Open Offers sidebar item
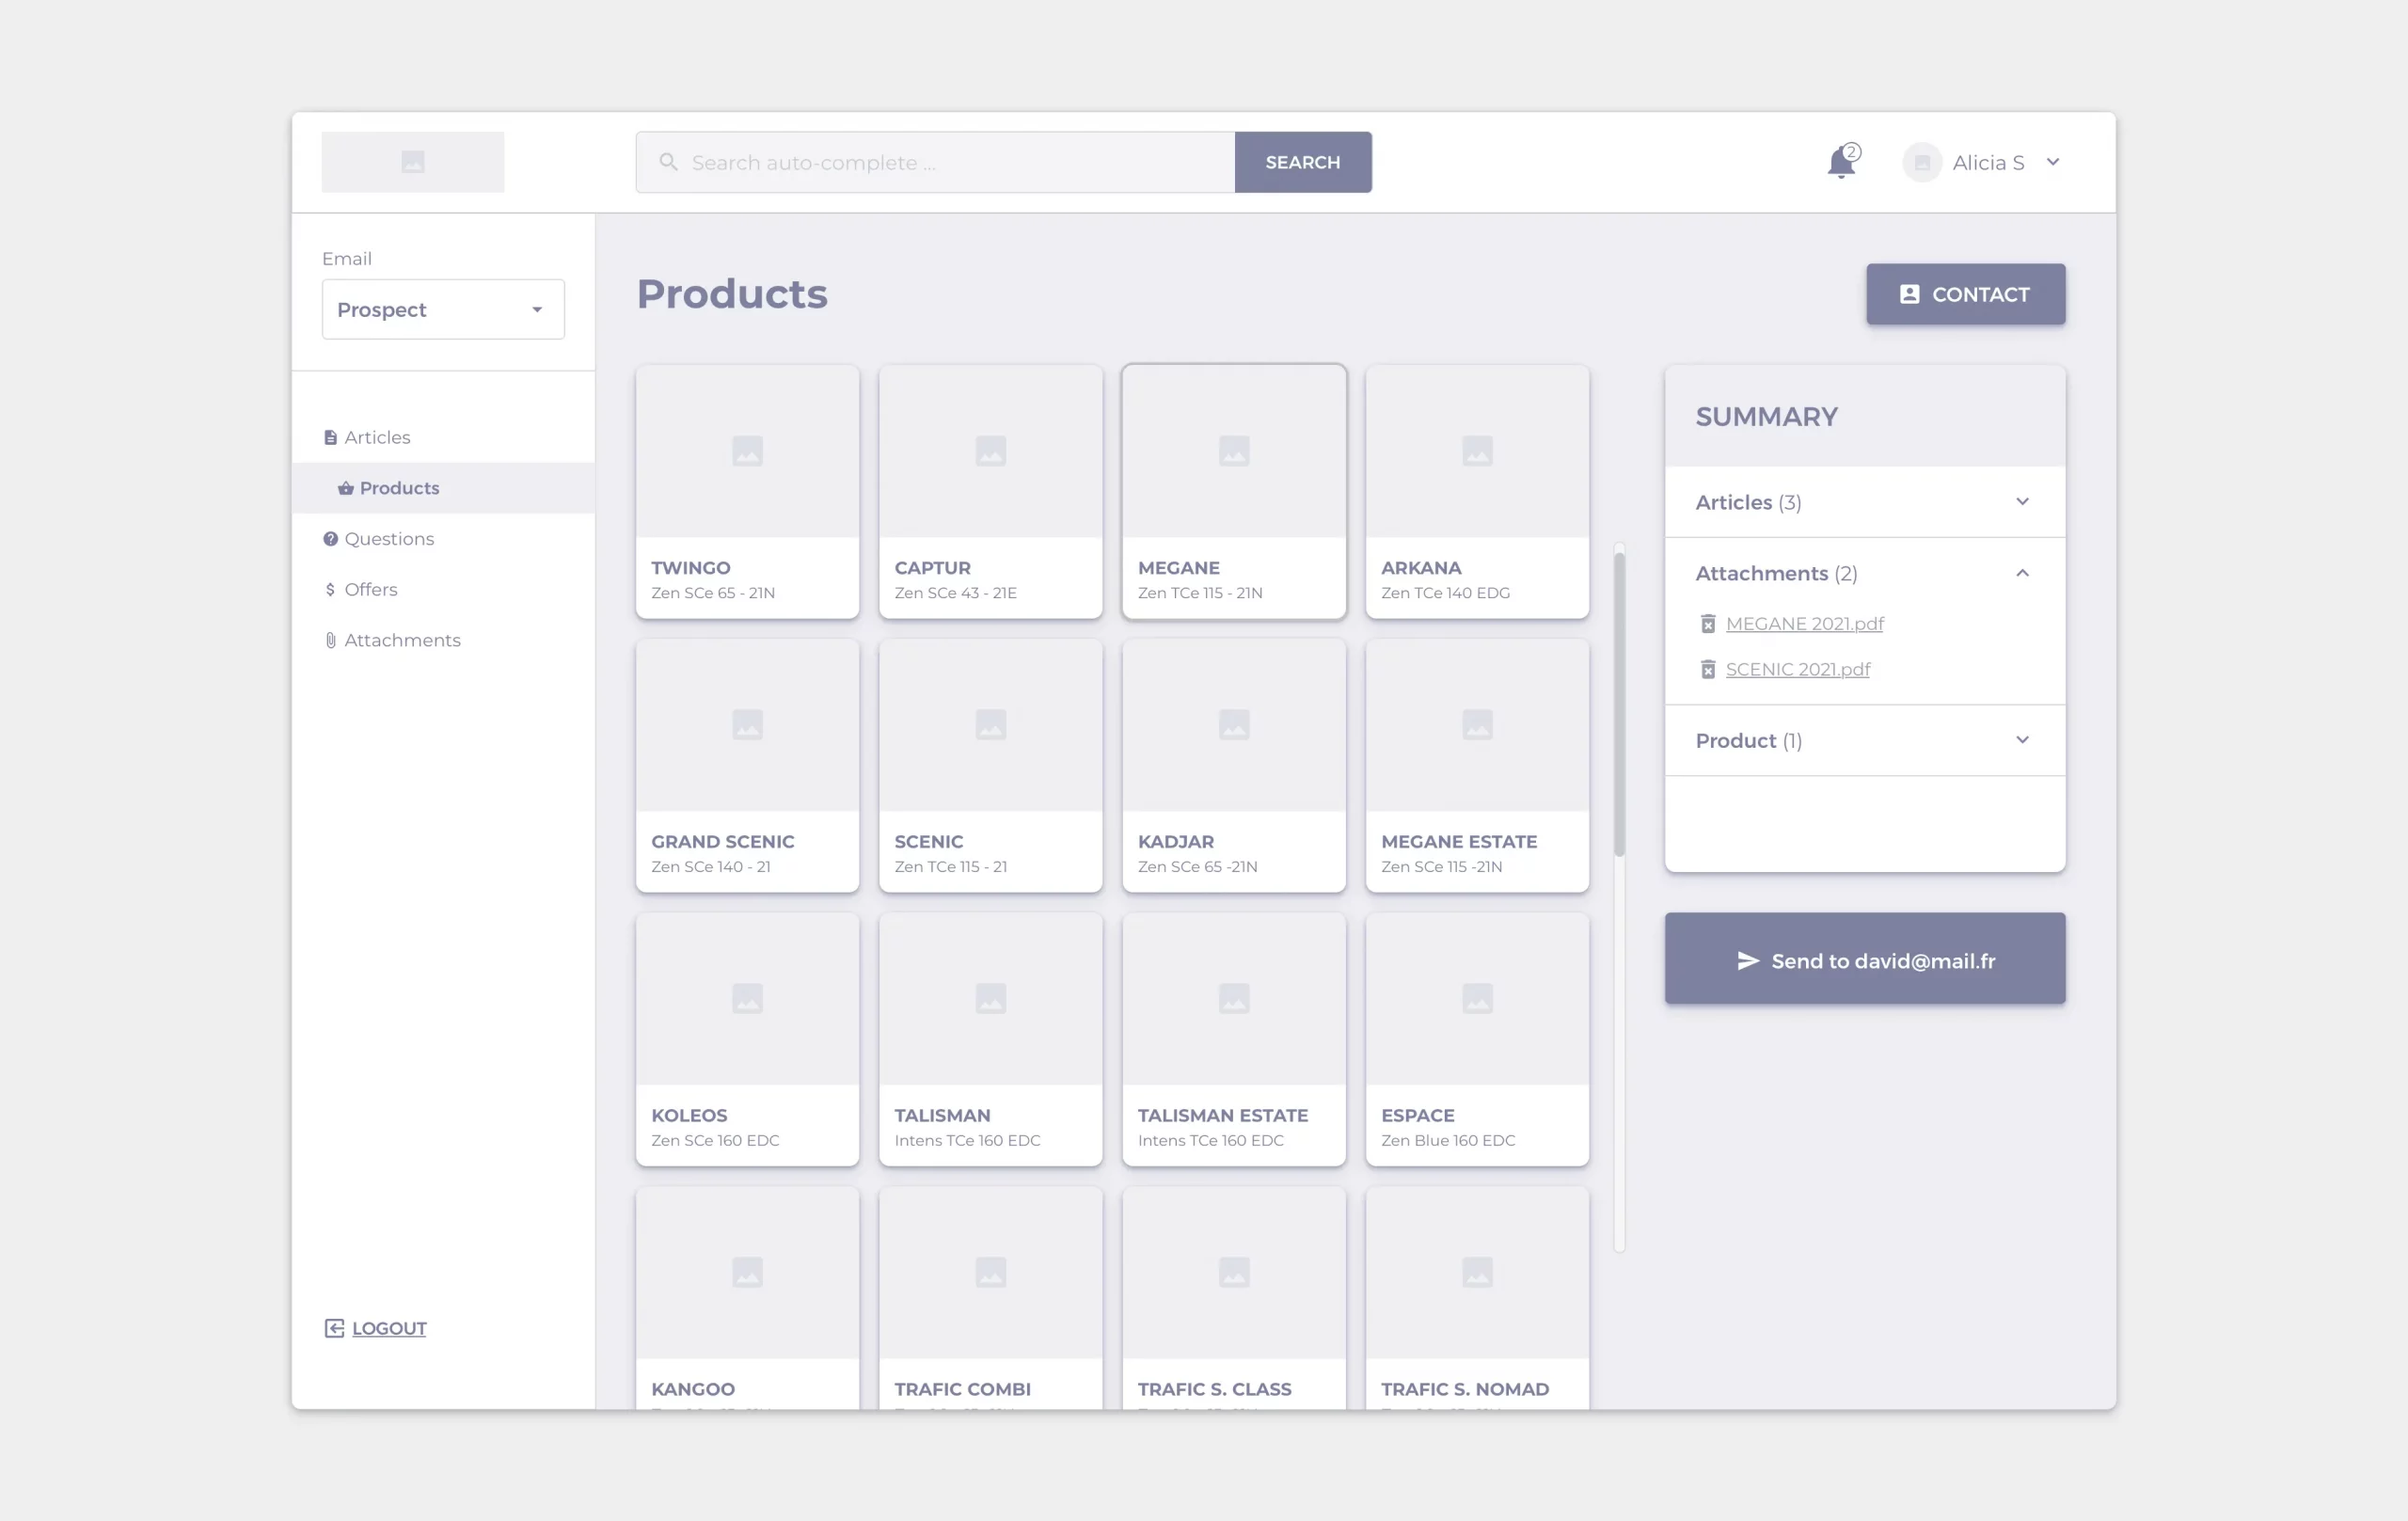The image size is (2408, 1521). pyautogui.click(x=370, y=590)
